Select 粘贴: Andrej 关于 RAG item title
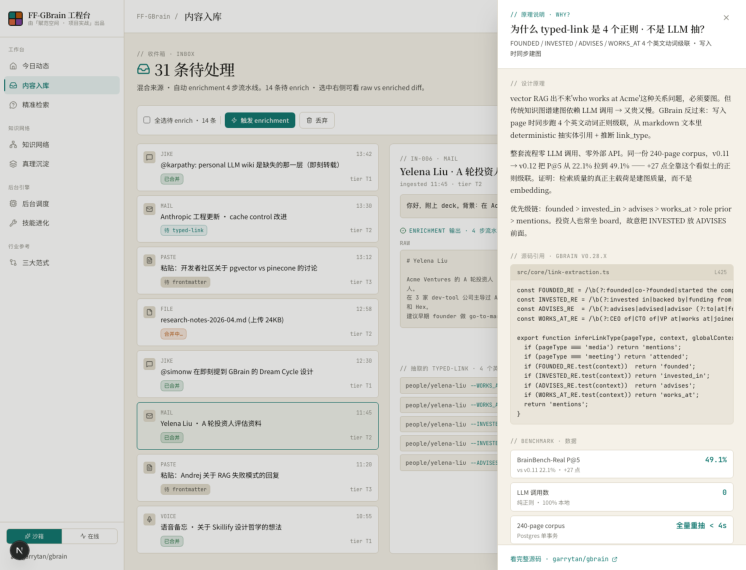746x570 pixels. click(x=220, y=475)
